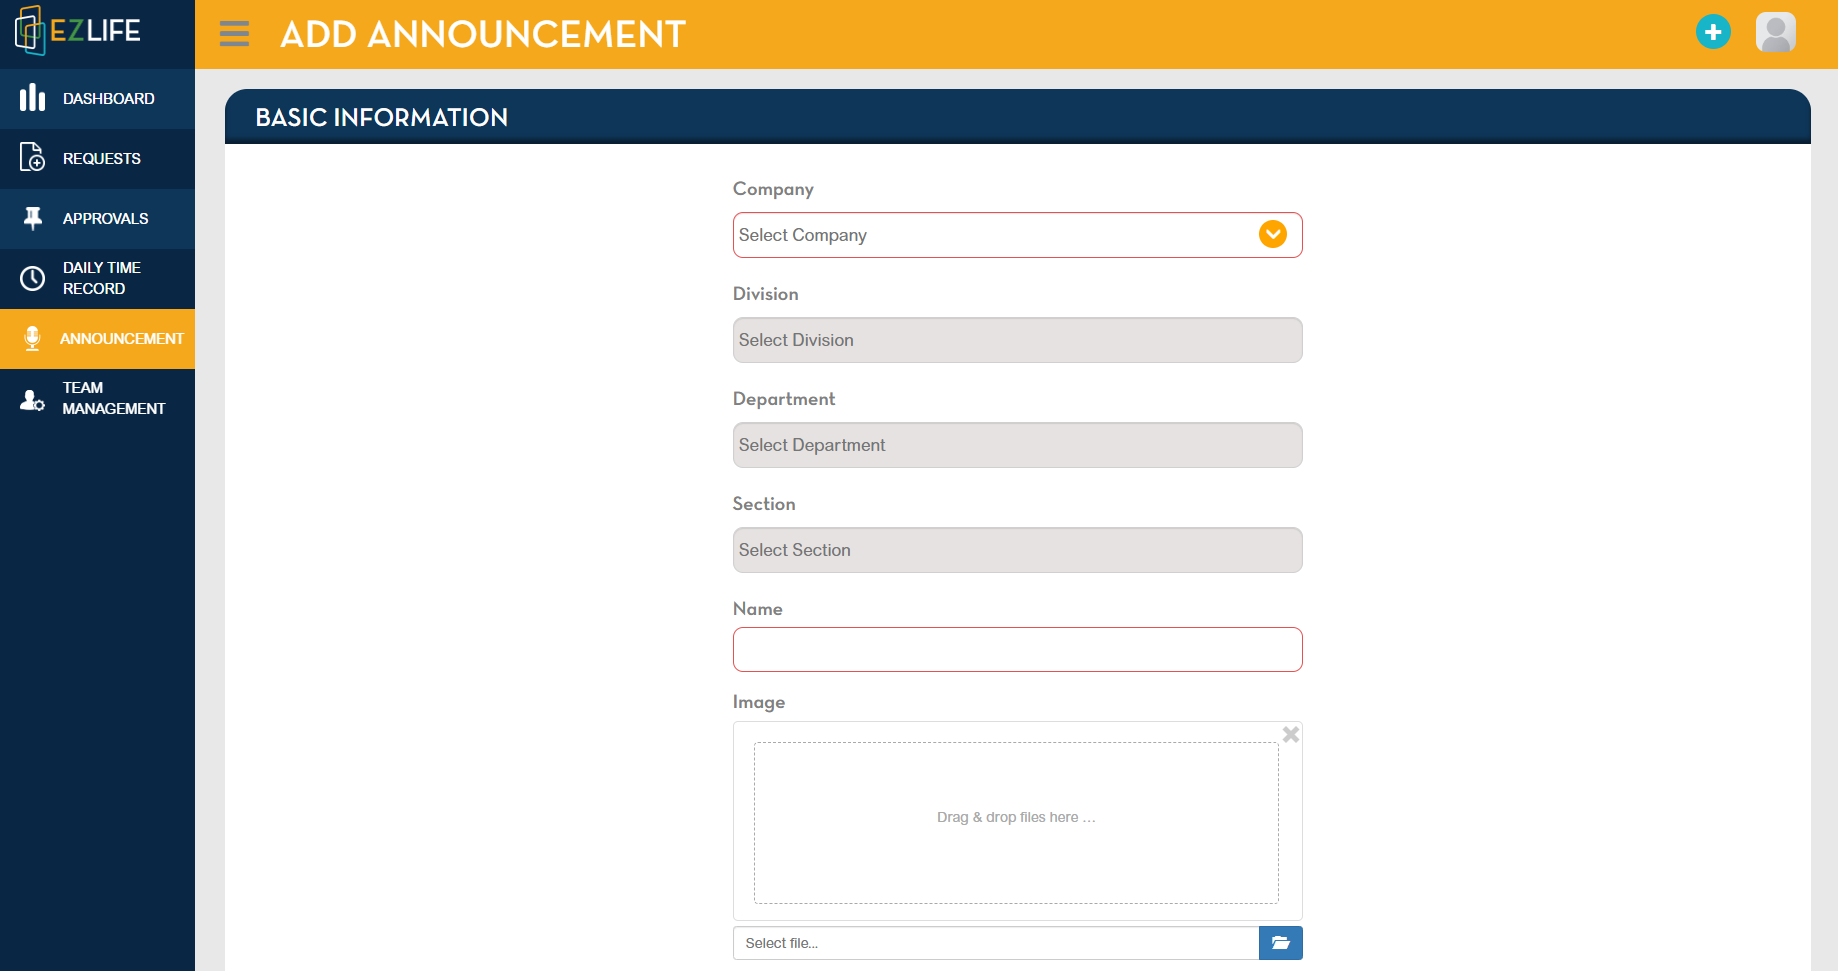Click the Announcement microphone icon
Viewport: 1838px width, 971px height.
pyautogui.click(x=32, y=338)
